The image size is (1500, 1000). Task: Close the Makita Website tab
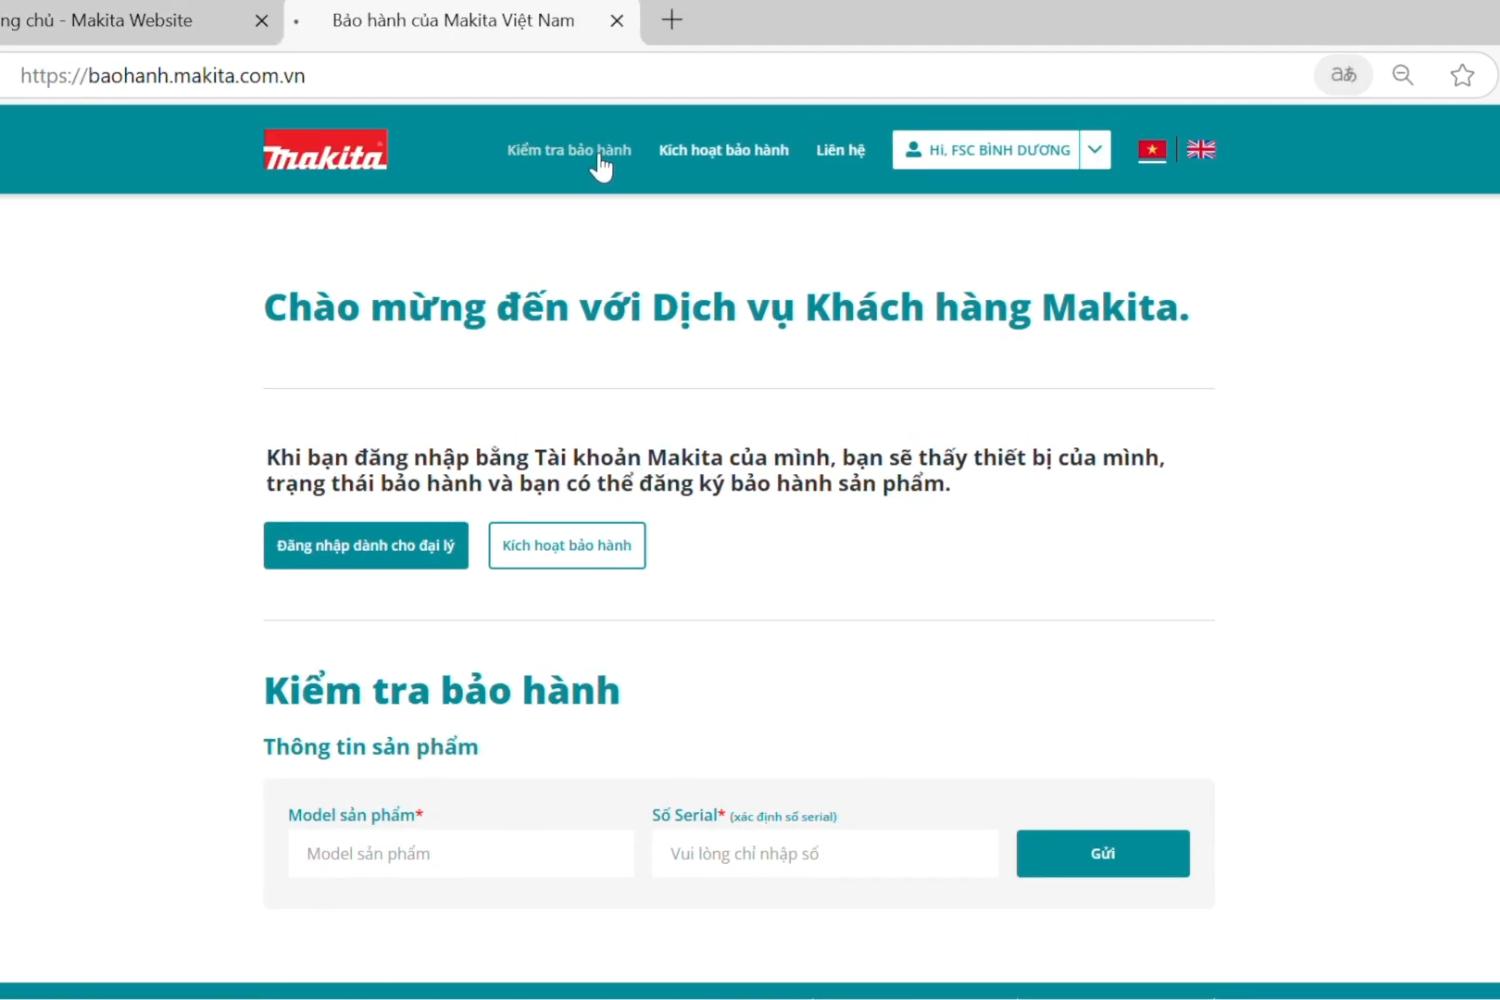coord(262,20)
